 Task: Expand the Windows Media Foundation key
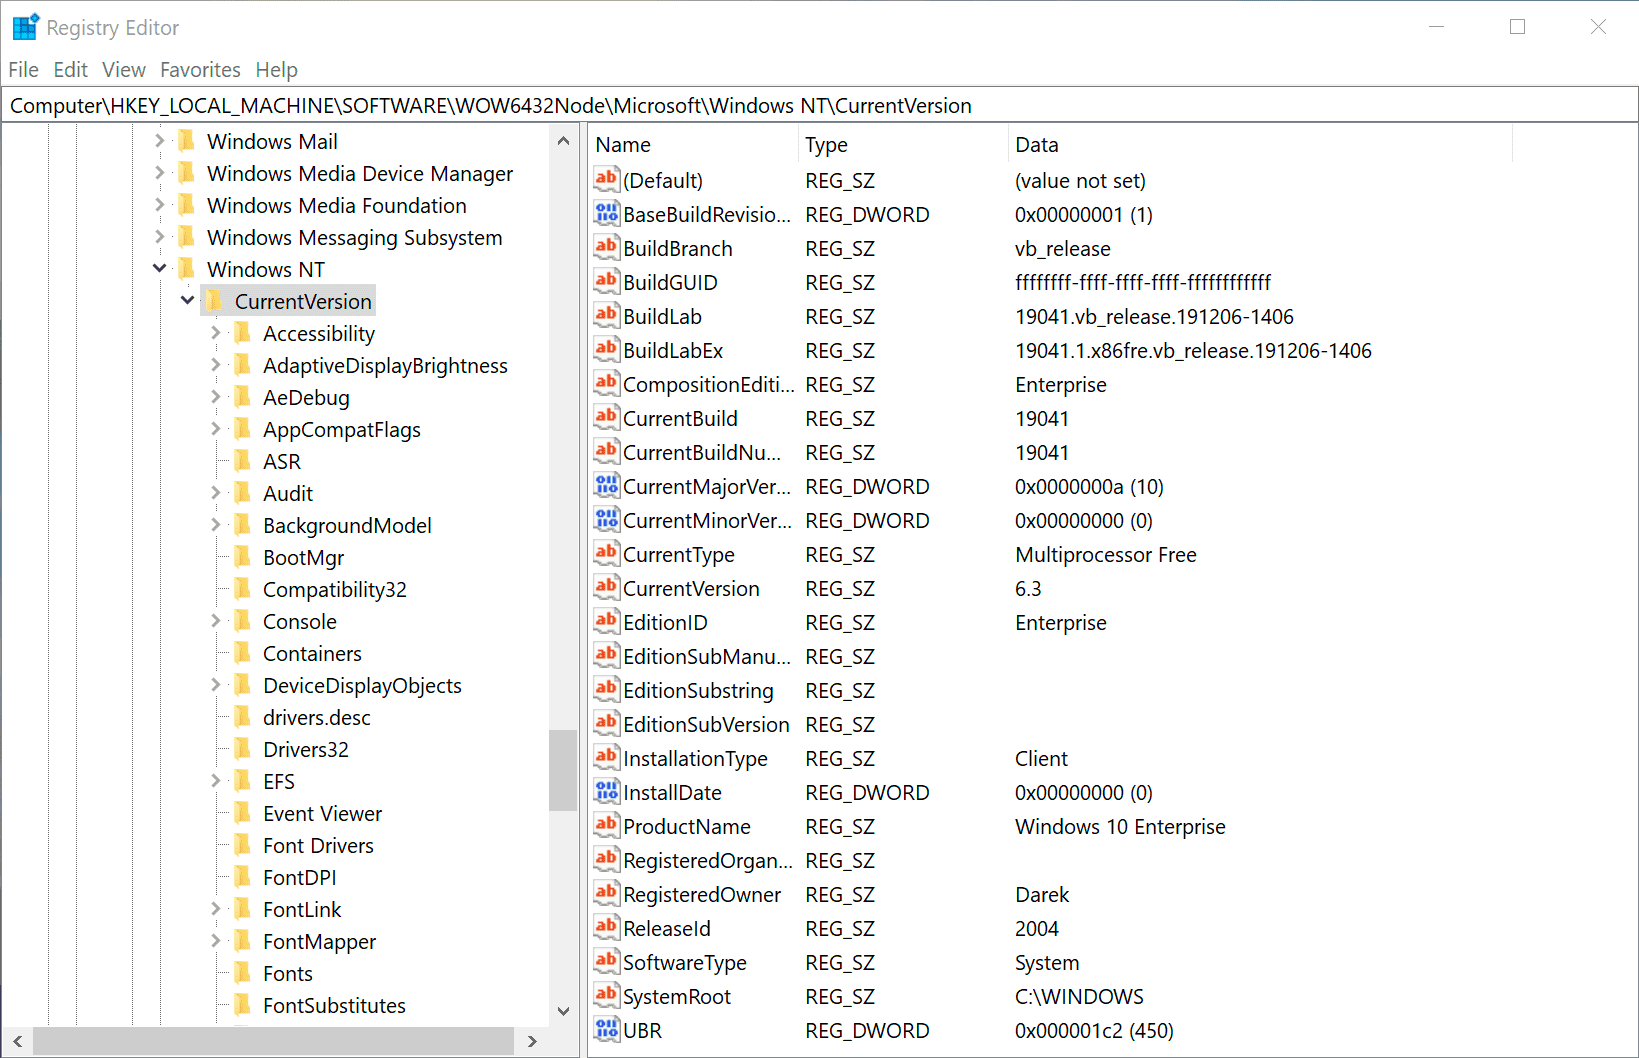click(160, 205)
